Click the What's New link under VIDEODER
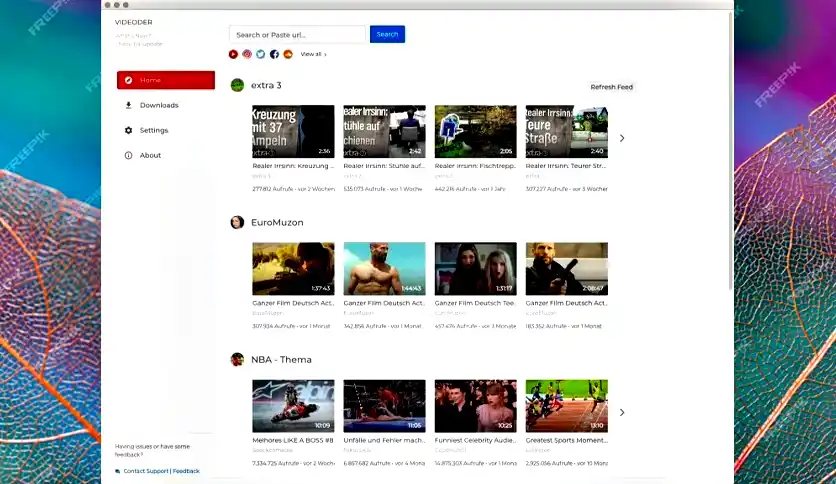The image size is (836, 484). pyautogui.click(x=133, y=36)
